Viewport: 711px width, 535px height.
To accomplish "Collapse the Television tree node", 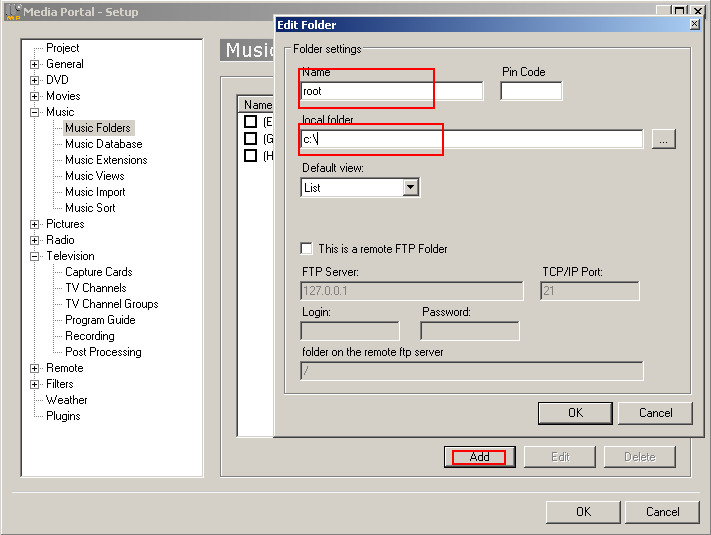I will 34,257.
